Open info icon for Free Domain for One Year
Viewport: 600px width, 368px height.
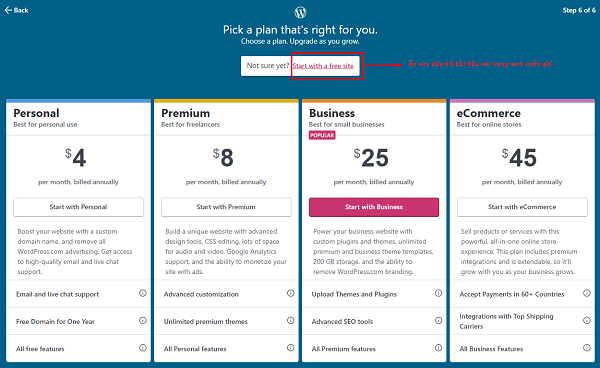[x=143, y=320]
